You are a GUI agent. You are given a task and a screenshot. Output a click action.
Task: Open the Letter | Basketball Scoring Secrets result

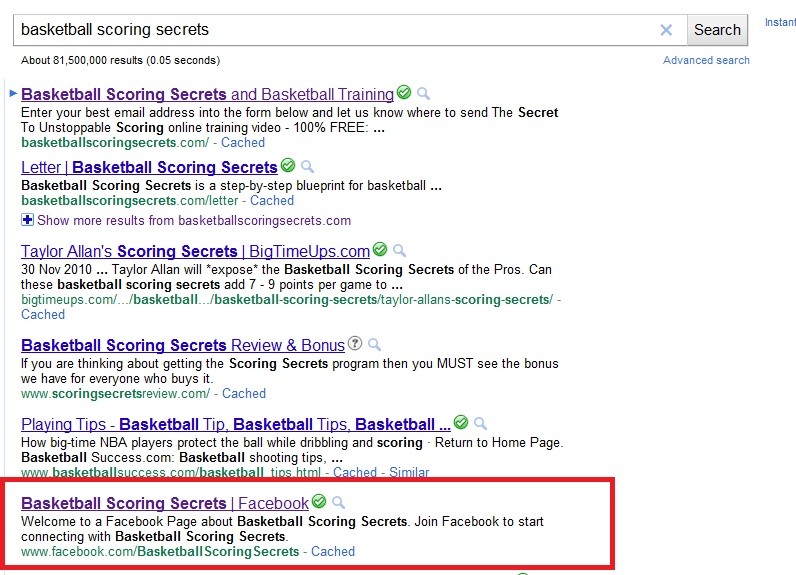149,167
